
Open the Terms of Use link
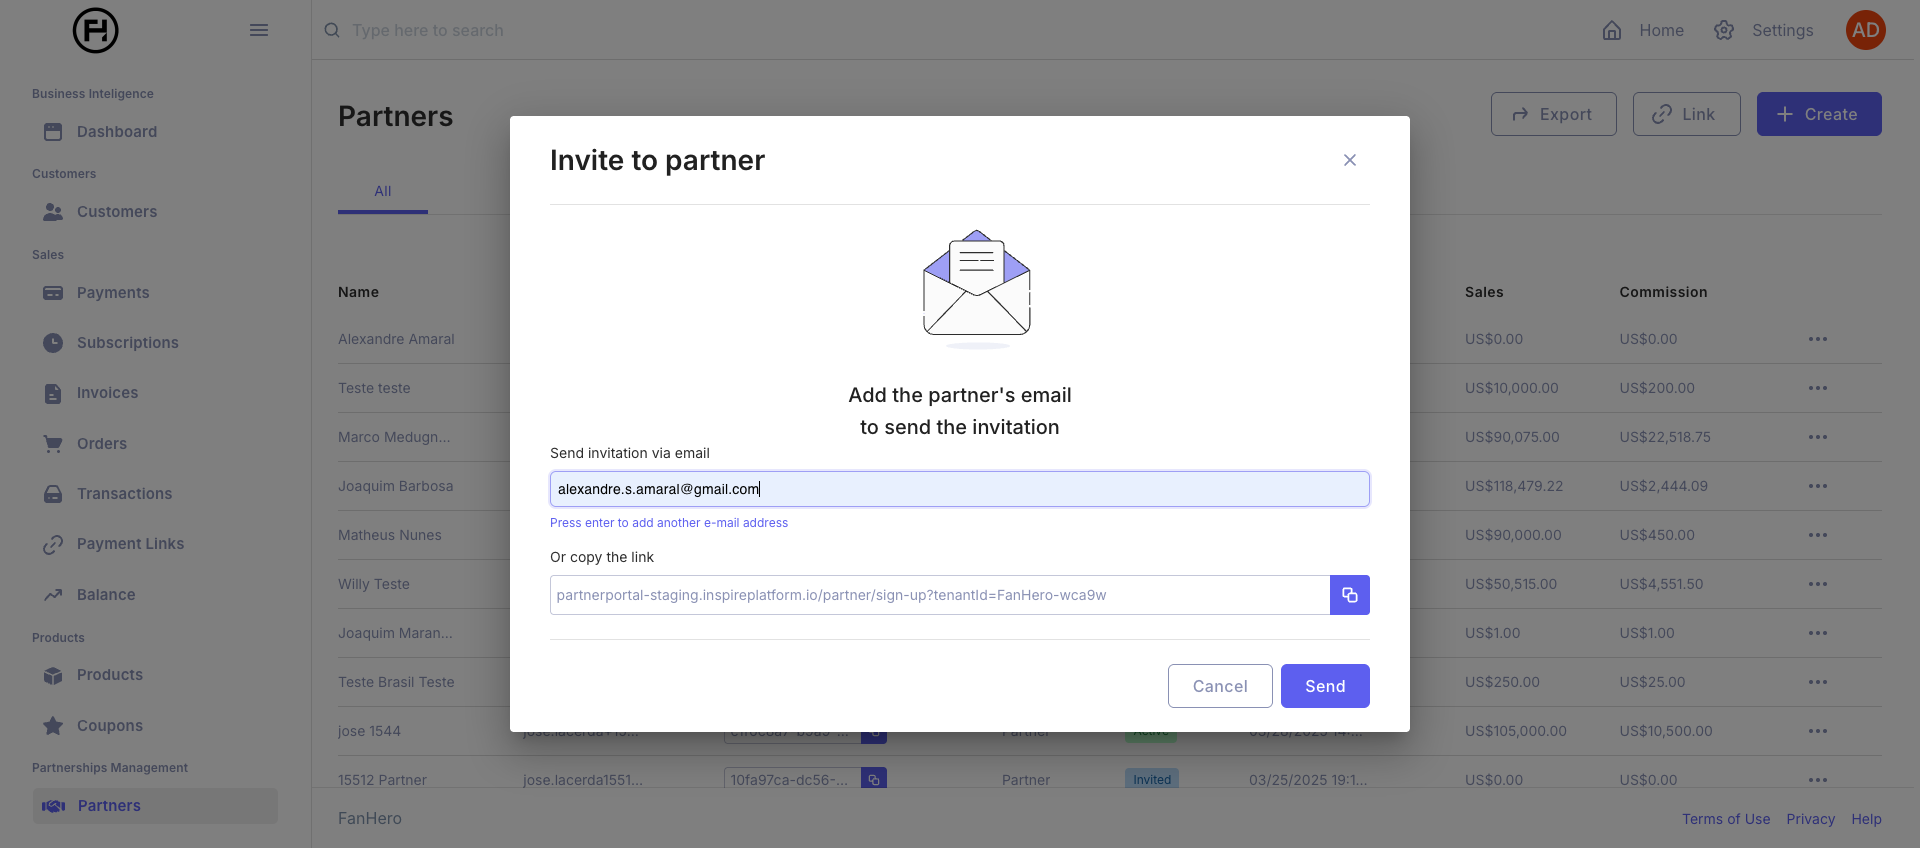(x=1726, y=819)
